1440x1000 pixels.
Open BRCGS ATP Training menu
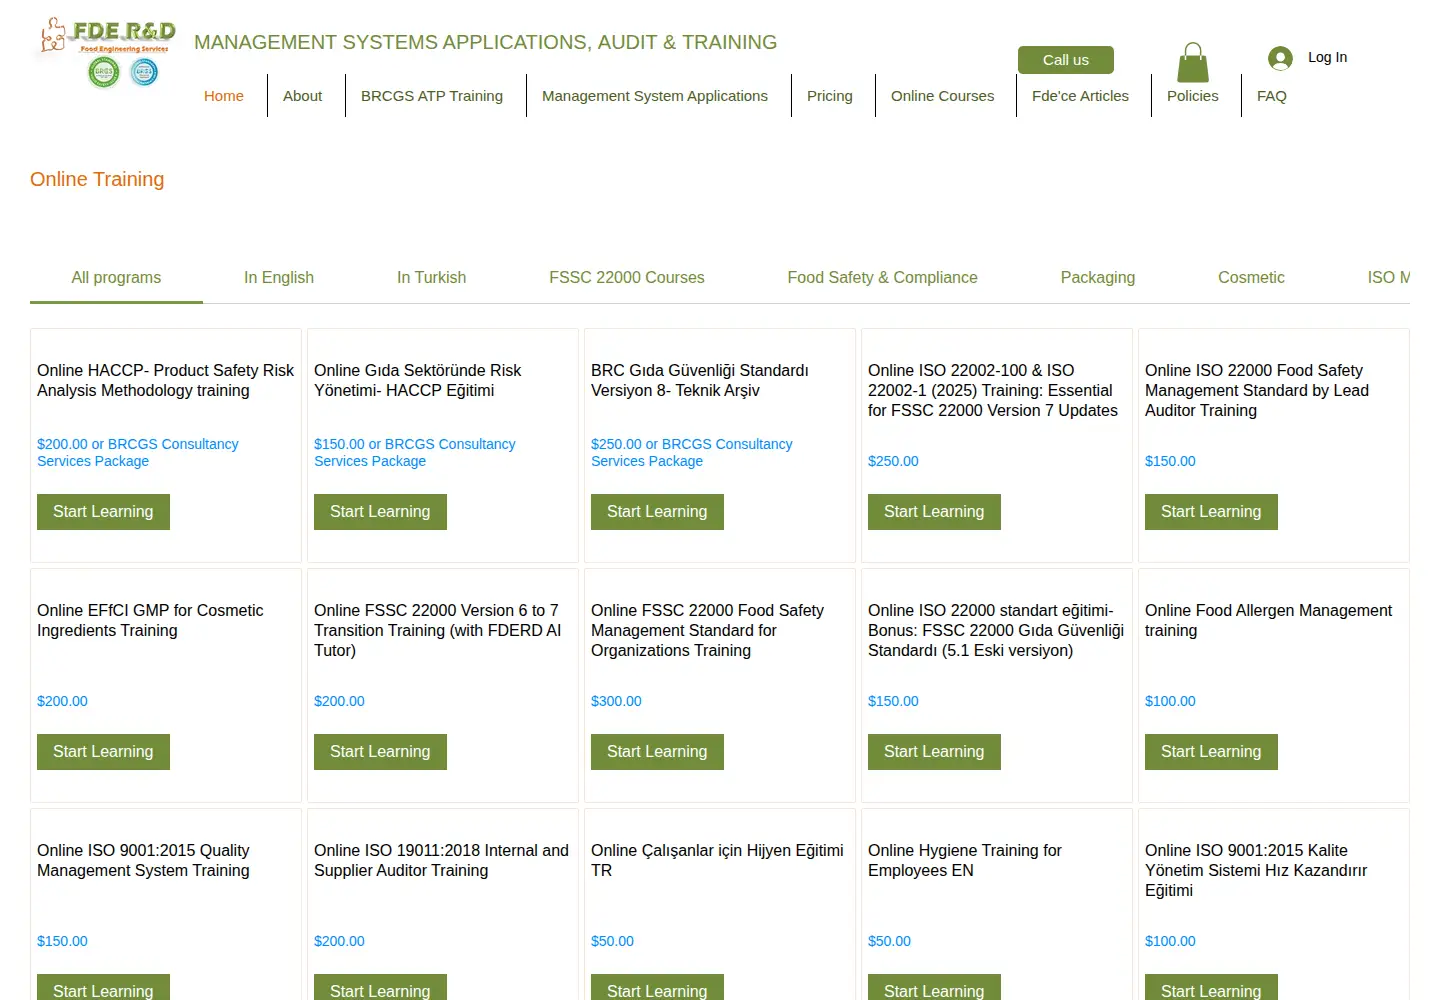coord(432,96)
